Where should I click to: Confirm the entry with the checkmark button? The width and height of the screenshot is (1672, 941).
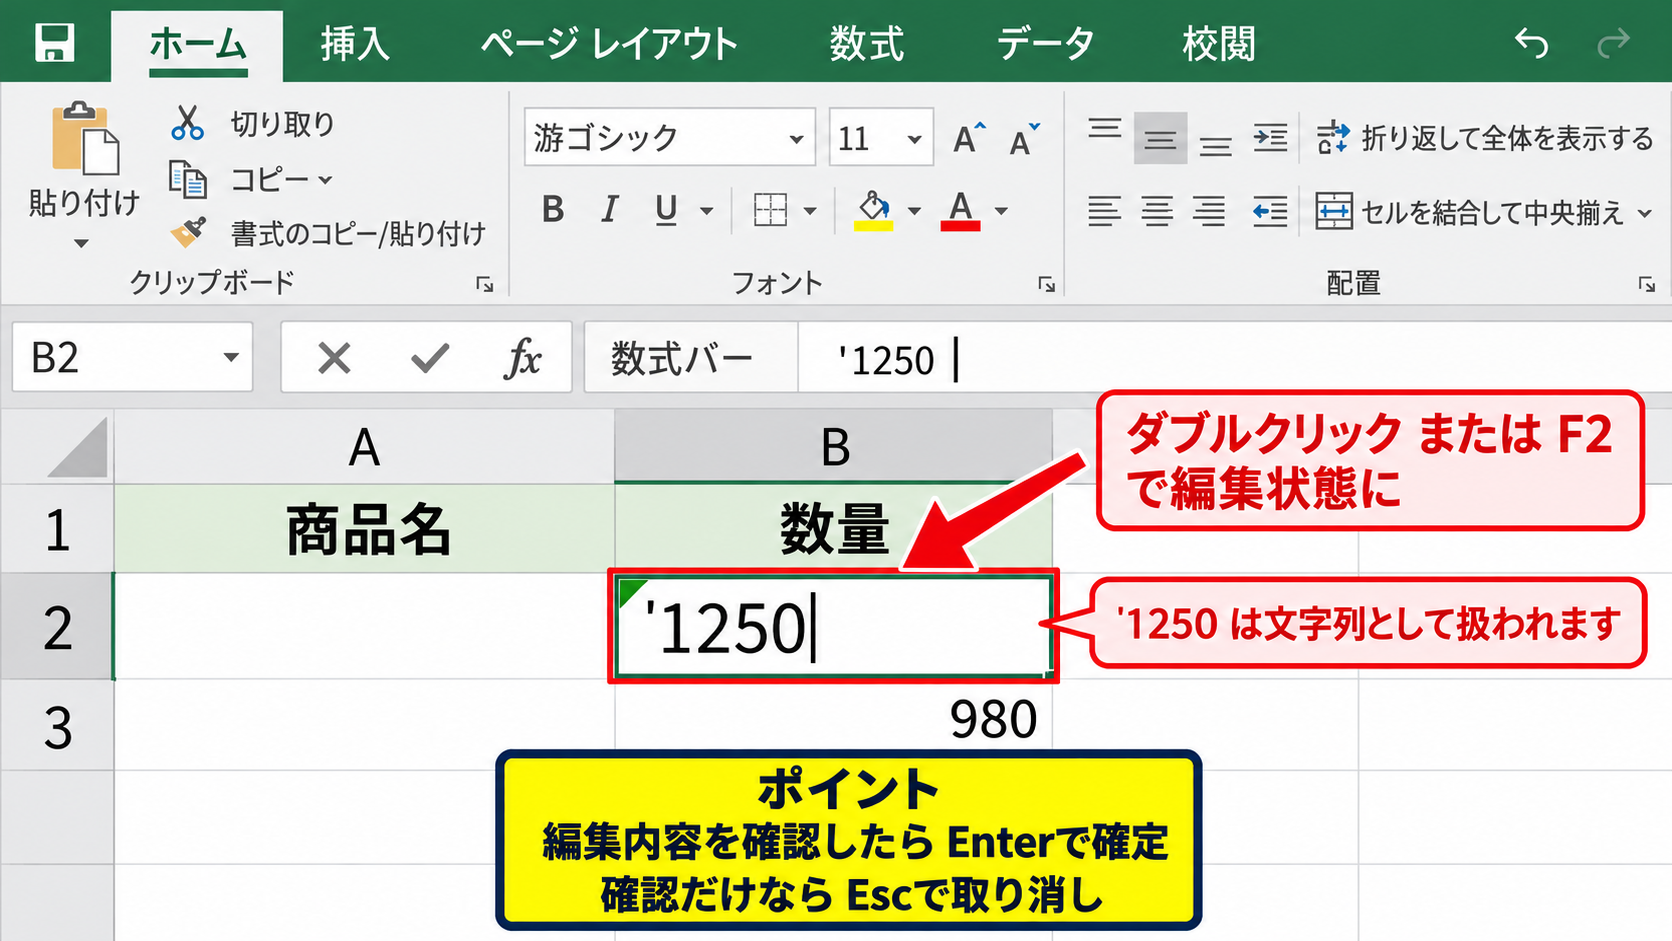pyautogui.click(x=430, y=357)
